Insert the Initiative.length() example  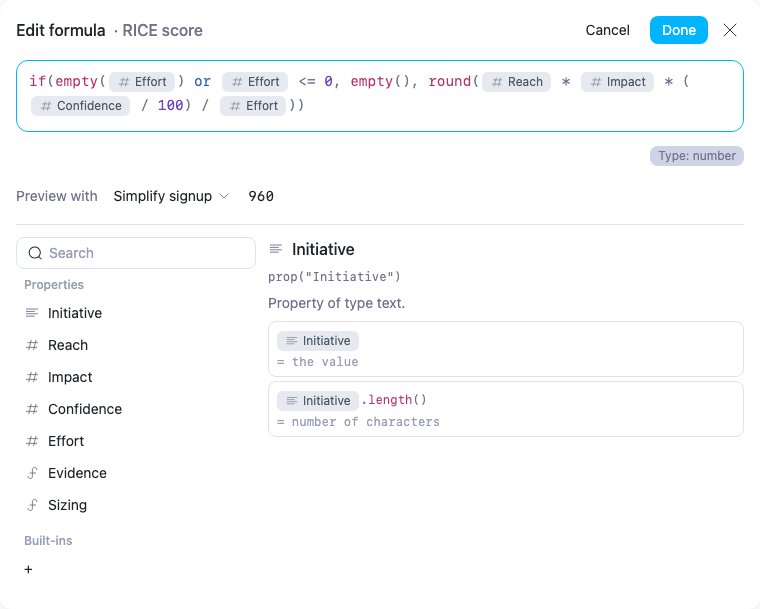pos(506,409)
